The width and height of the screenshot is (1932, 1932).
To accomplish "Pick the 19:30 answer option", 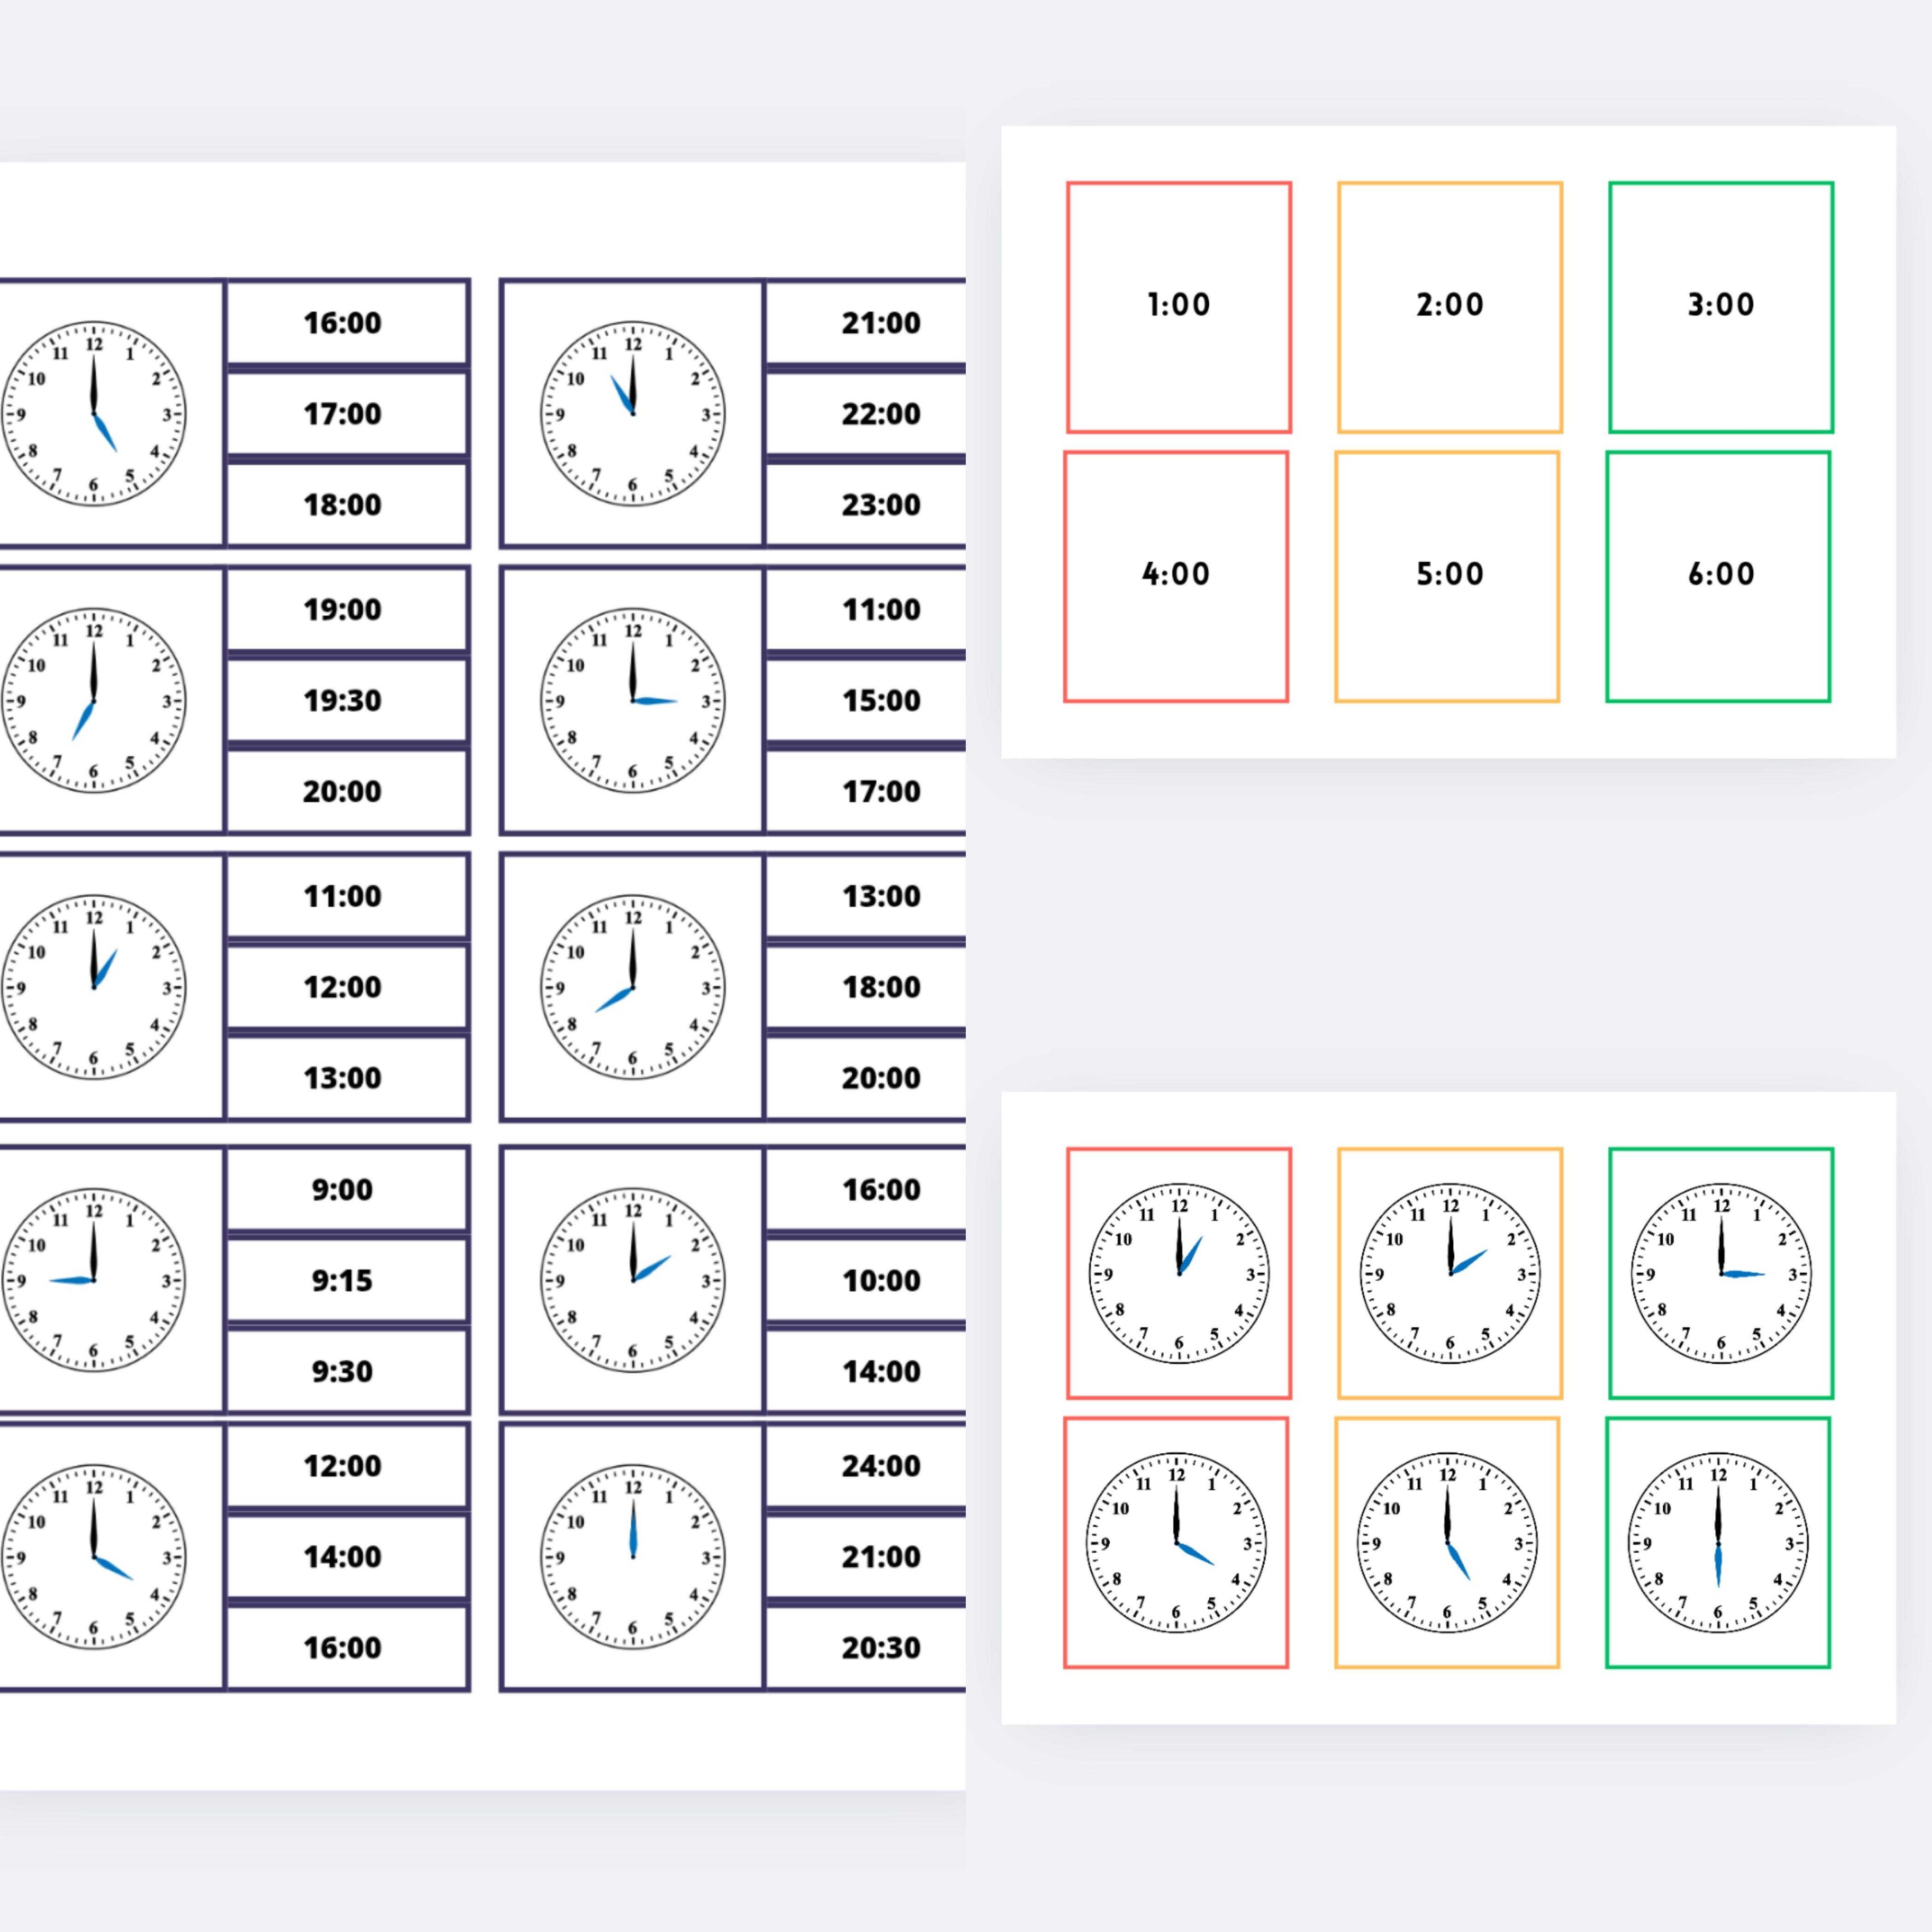I will point(343,700).
